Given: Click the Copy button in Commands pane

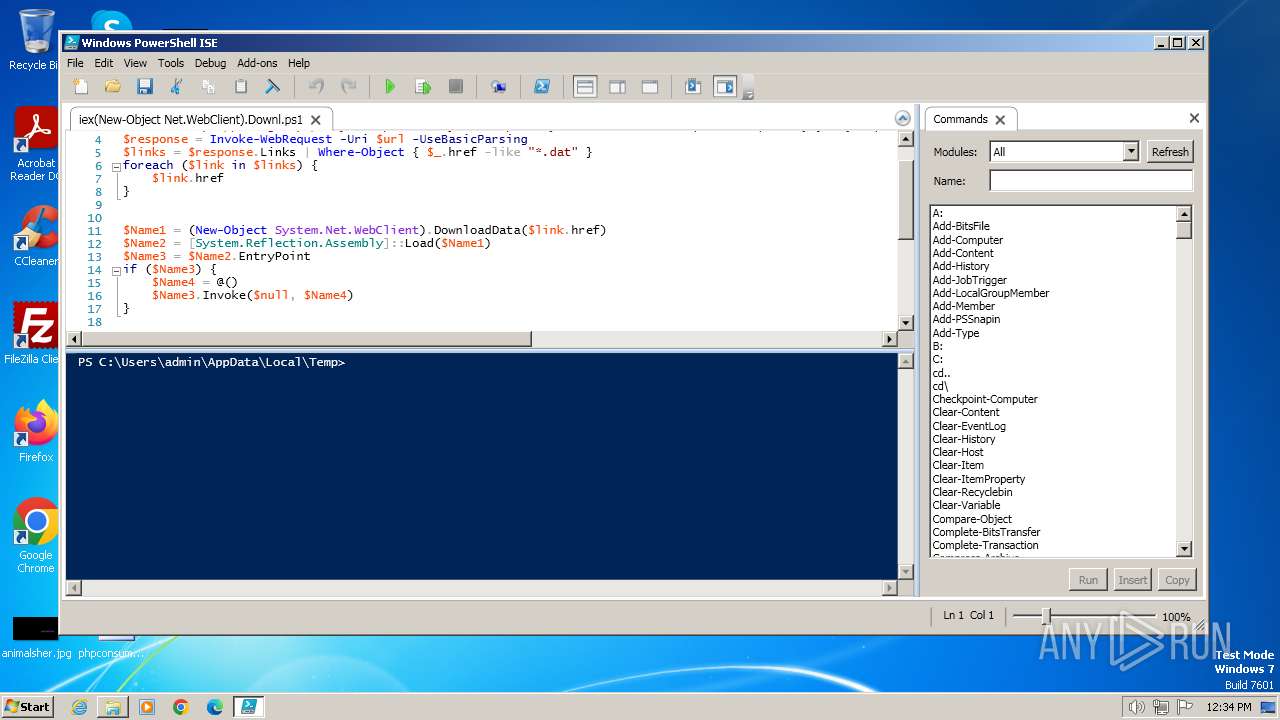Looking at the screenshot, I should point(1177,580).
